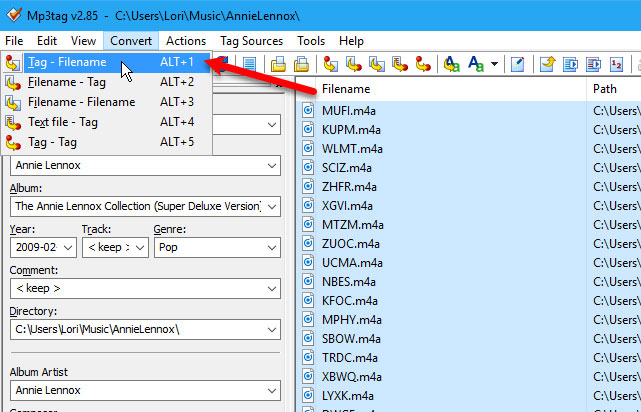Viewport: 641px width, 412px height.
Task: Open the Track dropdown
Action: [x=140, y=249]
